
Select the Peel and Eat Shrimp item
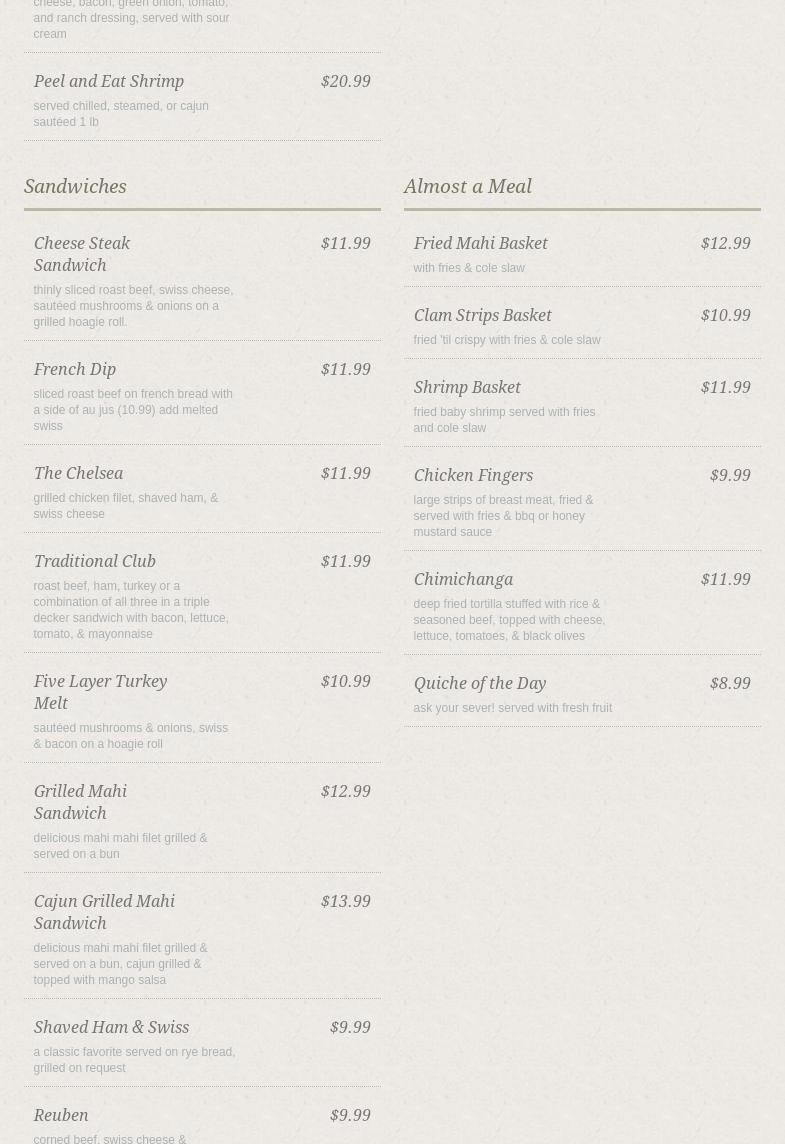point(108,82)
